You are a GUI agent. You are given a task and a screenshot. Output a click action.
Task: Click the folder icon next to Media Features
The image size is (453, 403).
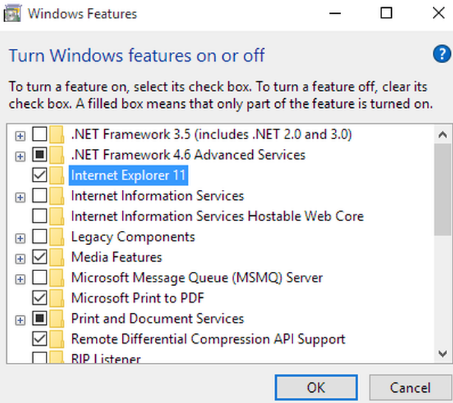pyautogui.click(x=57, y=257)
